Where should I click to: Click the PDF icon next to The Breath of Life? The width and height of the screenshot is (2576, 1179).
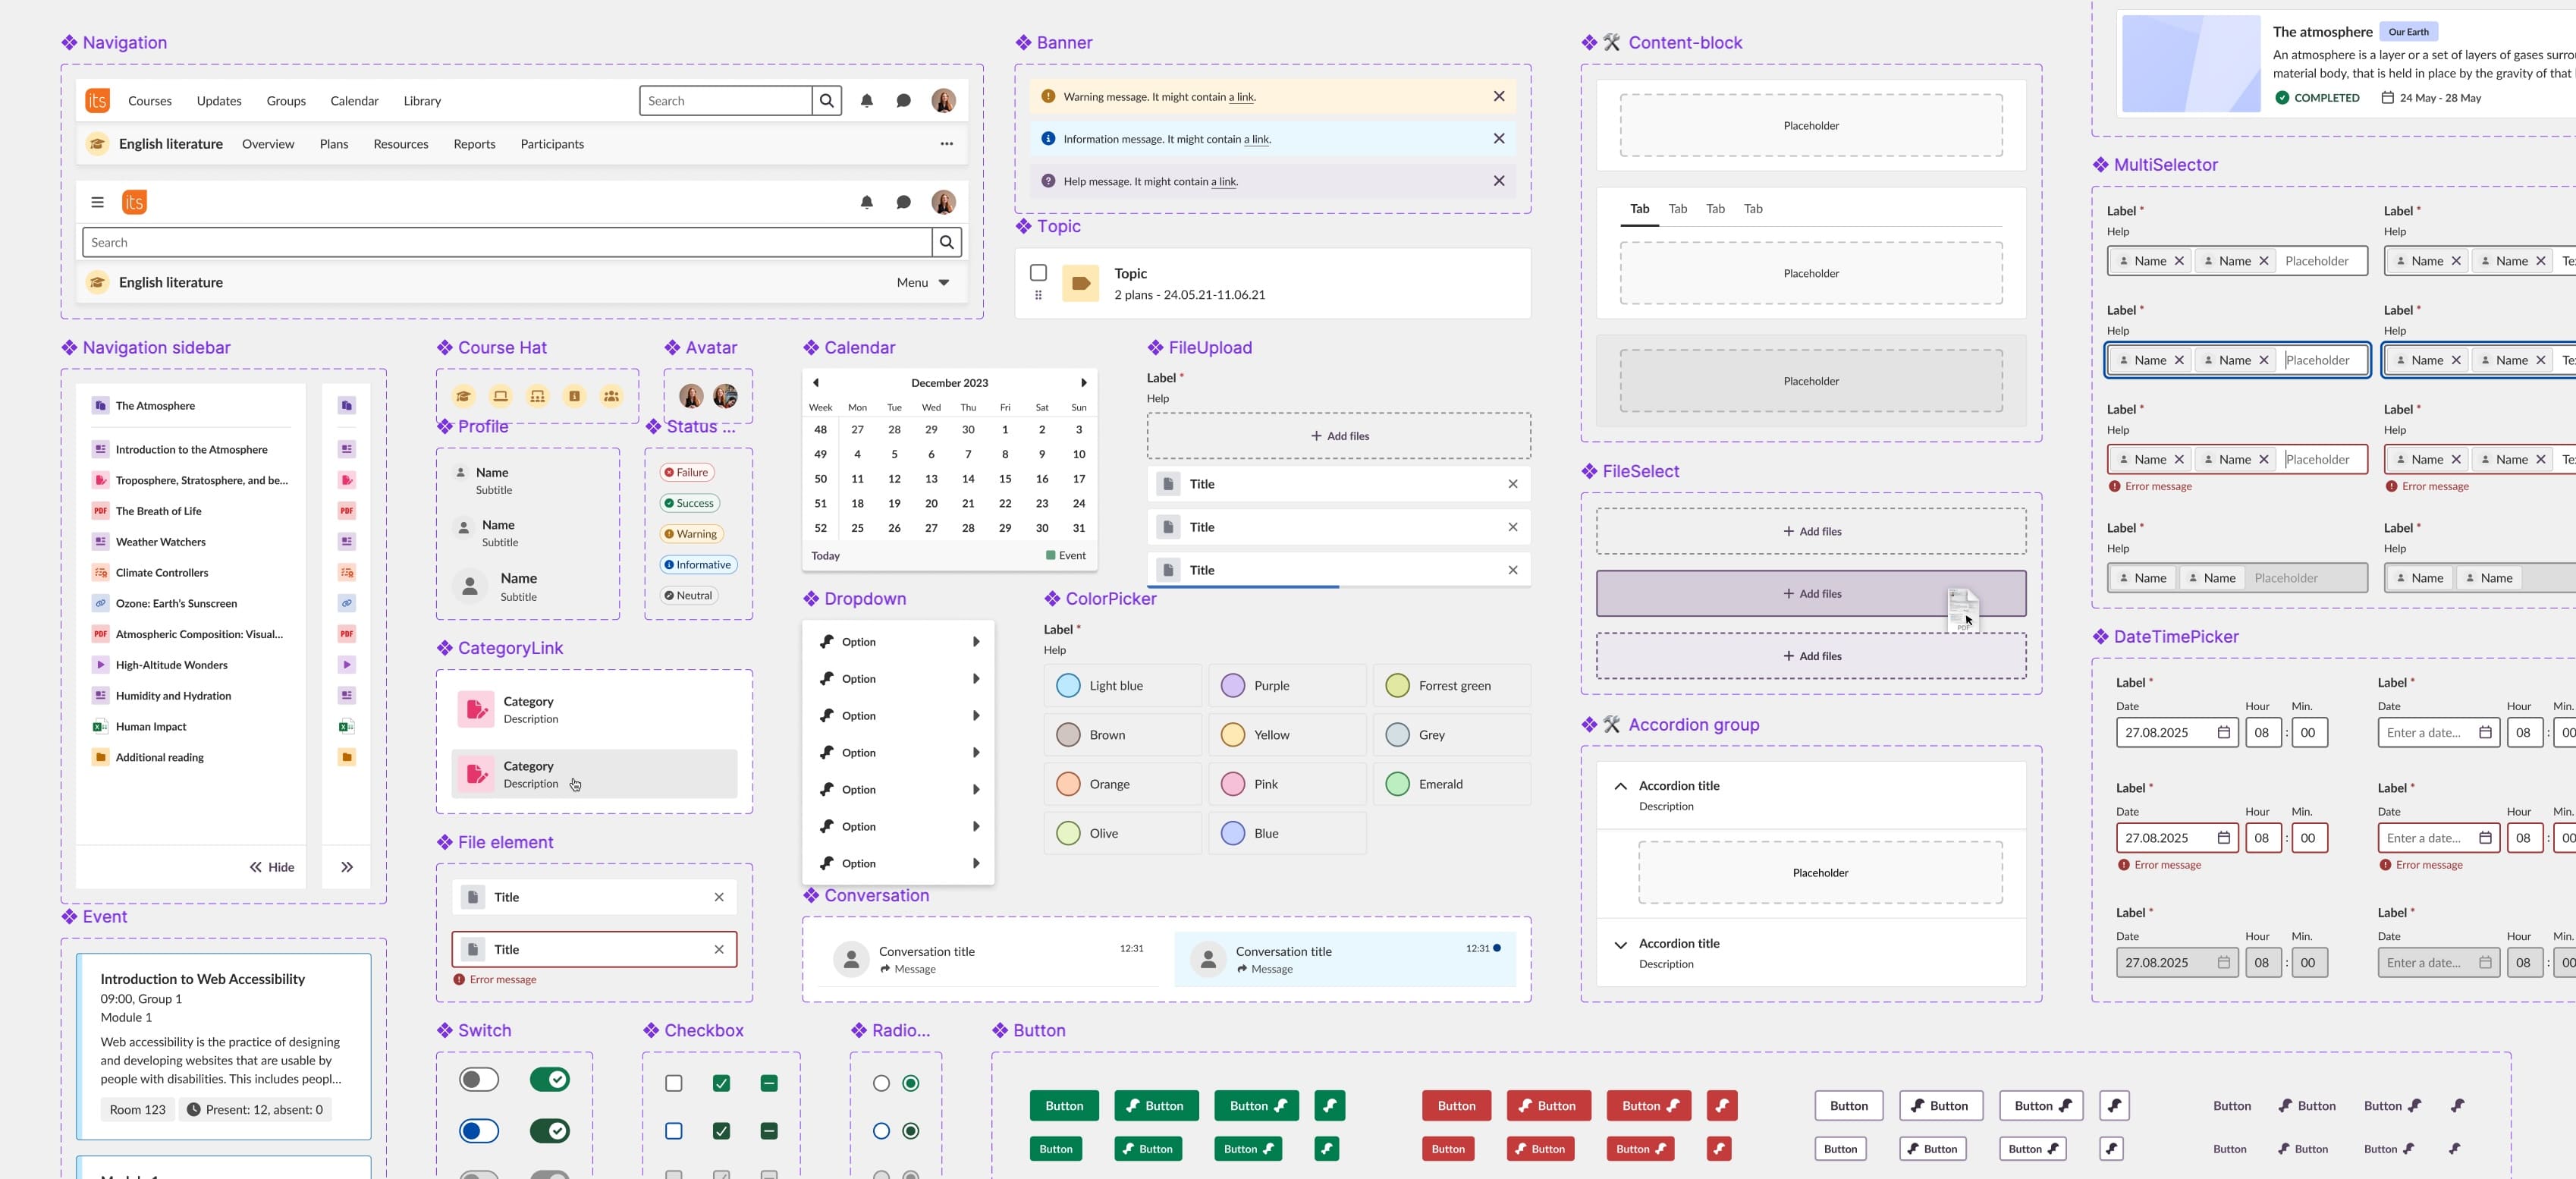100,510
